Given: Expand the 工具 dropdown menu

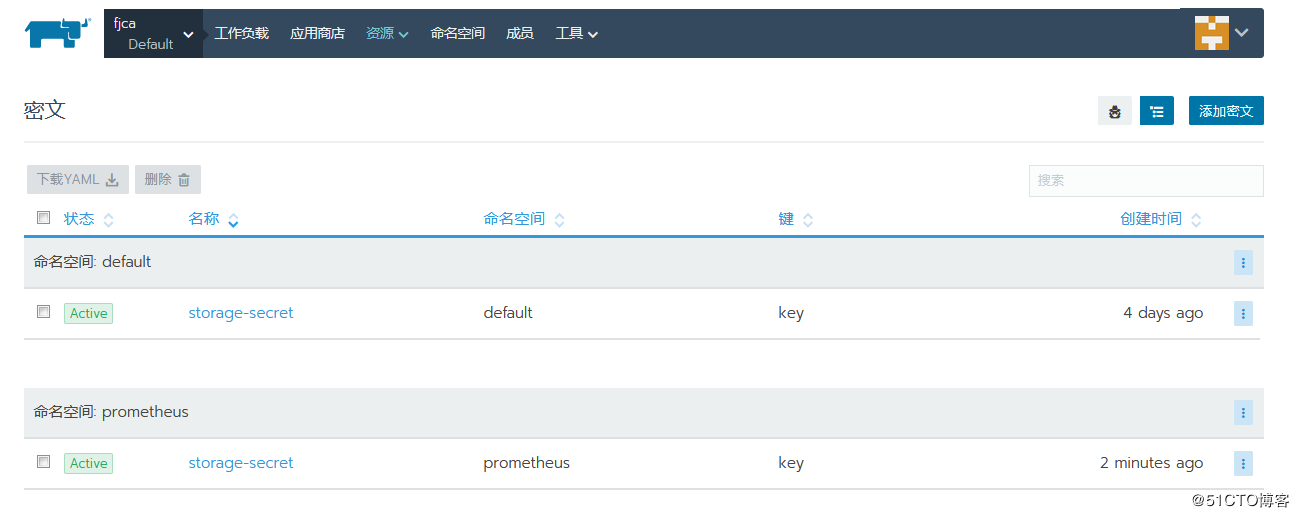Looking at the screenshot, I should click(577, 33).
